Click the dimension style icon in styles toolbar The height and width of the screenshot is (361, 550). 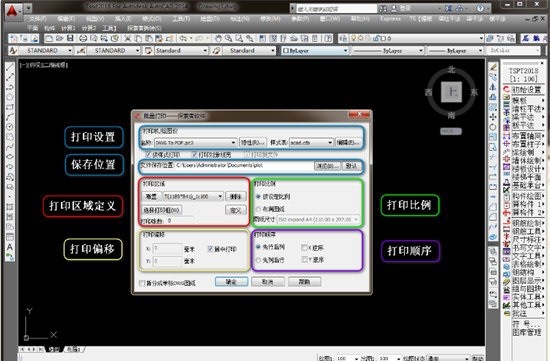click(81, 51)
